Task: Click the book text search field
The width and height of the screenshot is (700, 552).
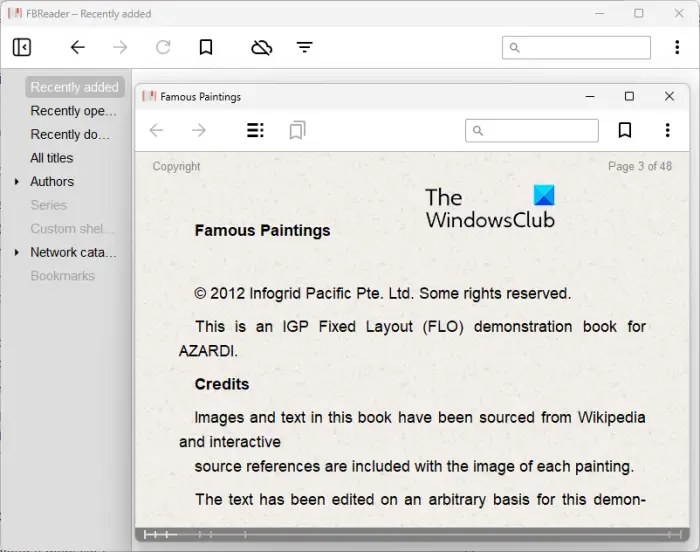Action: [x=532, y=130]
